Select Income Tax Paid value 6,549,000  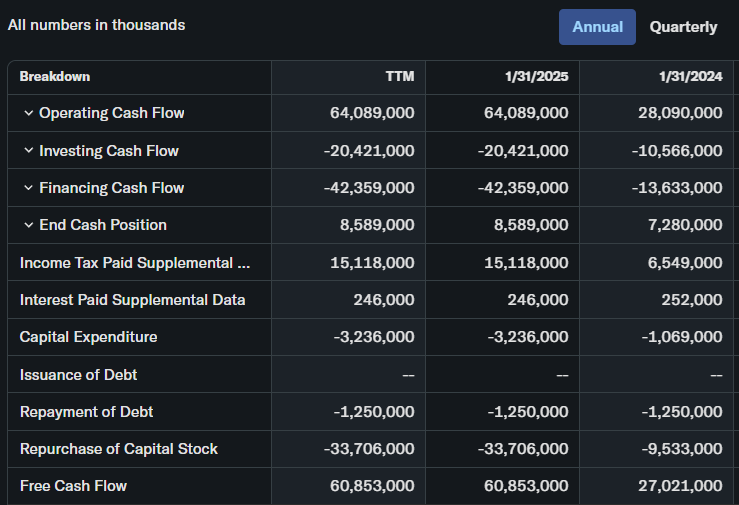[x=685, y=263]
